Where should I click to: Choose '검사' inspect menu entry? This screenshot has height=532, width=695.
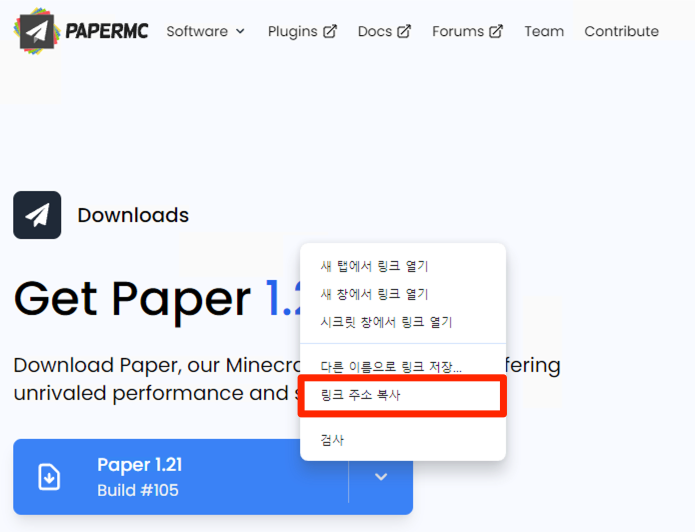(x=403, y=440)
